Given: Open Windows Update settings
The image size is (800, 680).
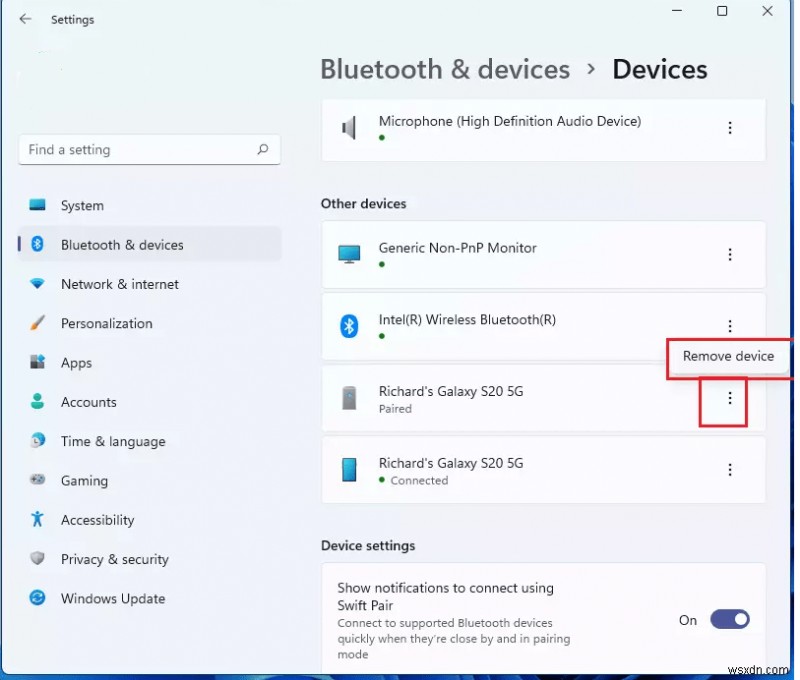Looking at the screenshot, I should (149, 598).
